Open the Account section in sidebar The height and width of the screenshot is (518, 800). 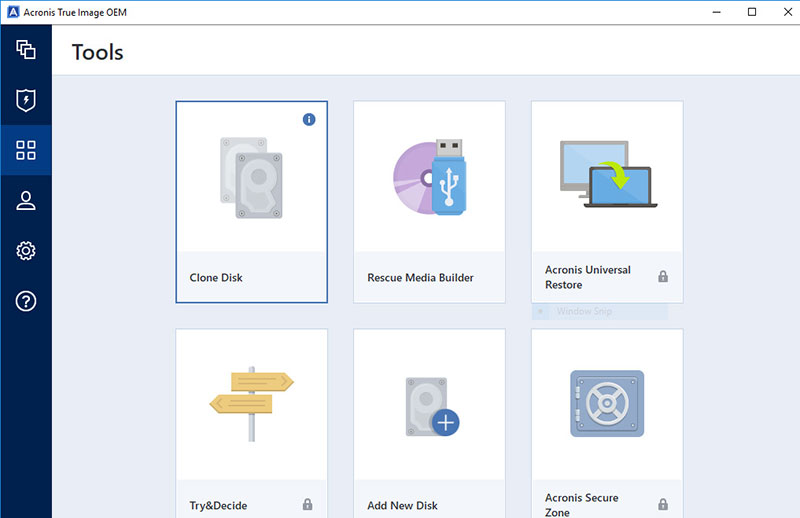click(26, 201)
